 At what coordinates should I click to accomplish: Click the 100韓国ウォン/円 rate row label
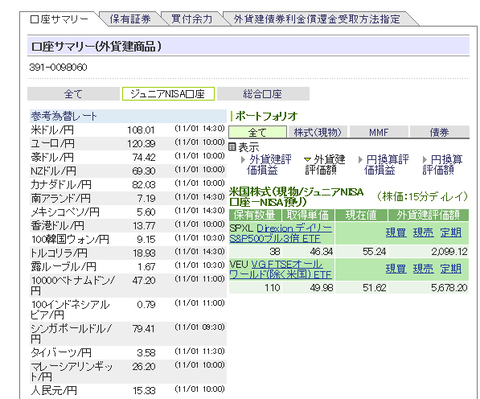coord(70,239)
